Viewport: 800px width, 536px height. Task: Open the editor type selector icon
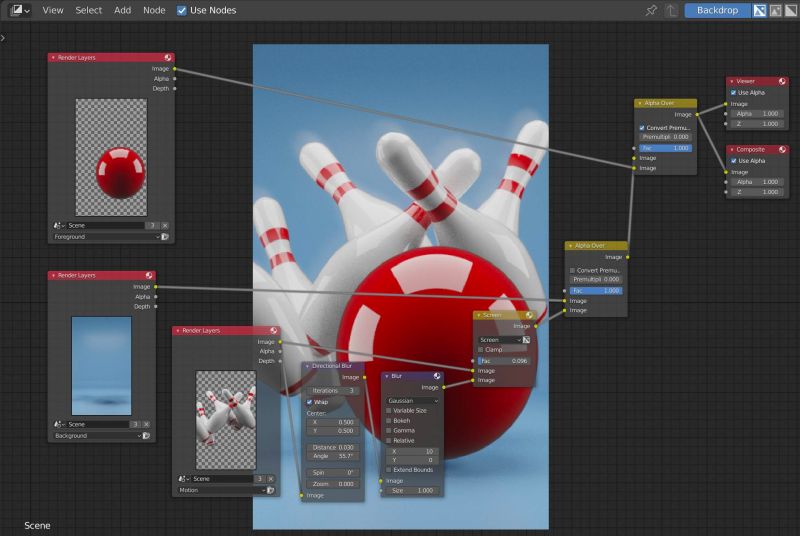[x=20, y=10]
